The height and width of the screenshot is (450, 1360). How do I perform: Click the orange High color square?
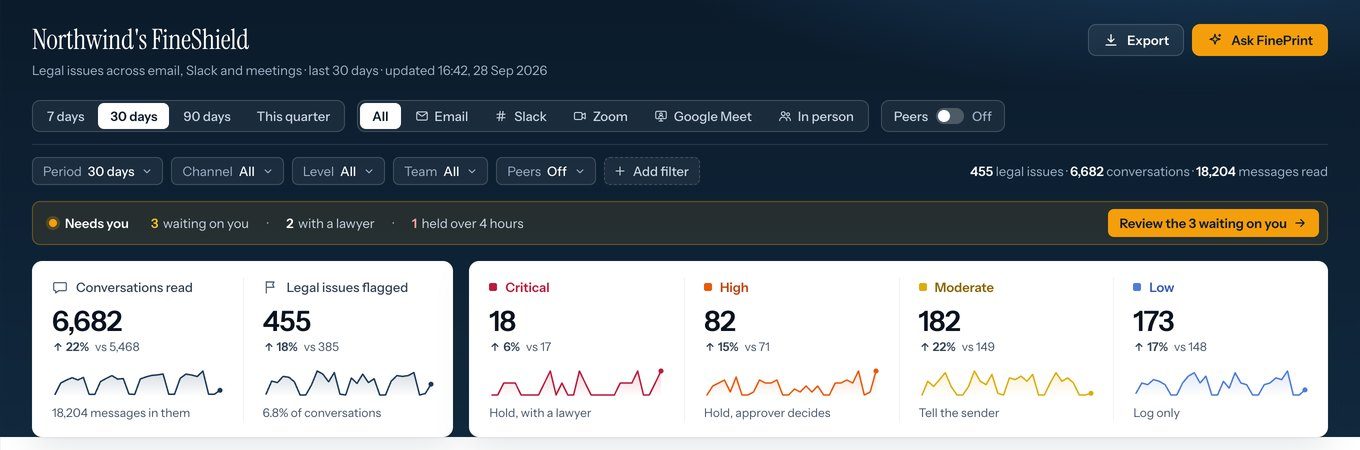coord(708,287)
